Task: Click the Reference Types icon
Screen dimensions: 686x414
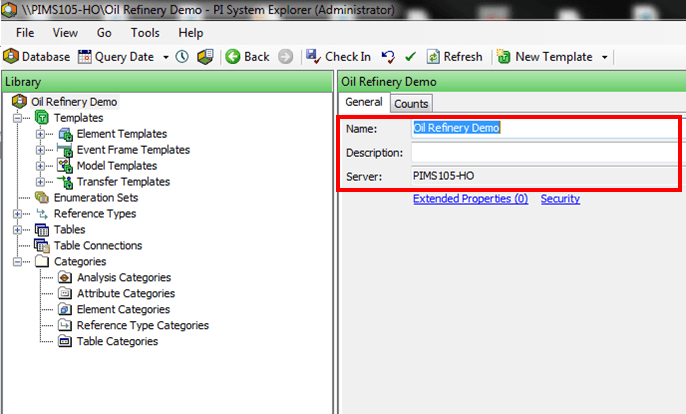Action: point(42,214)
